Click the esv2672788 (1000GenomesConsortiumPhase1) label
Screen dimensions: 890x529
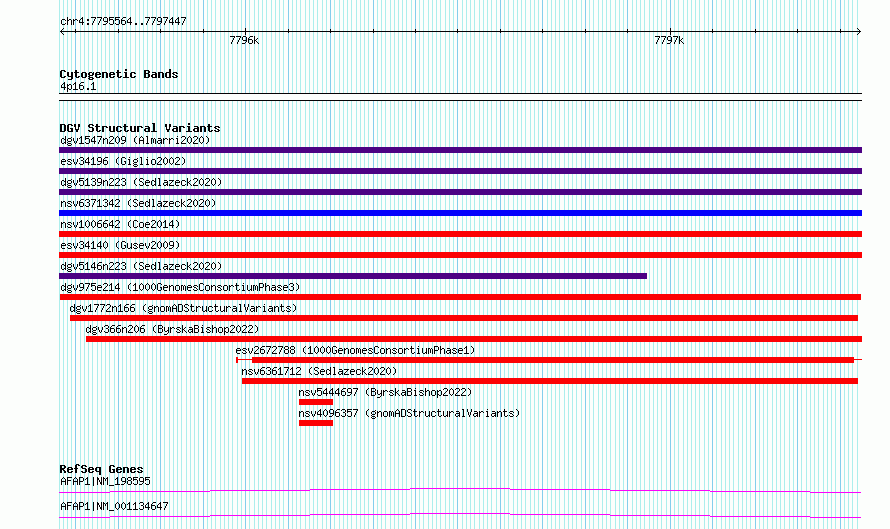[355, 350]
